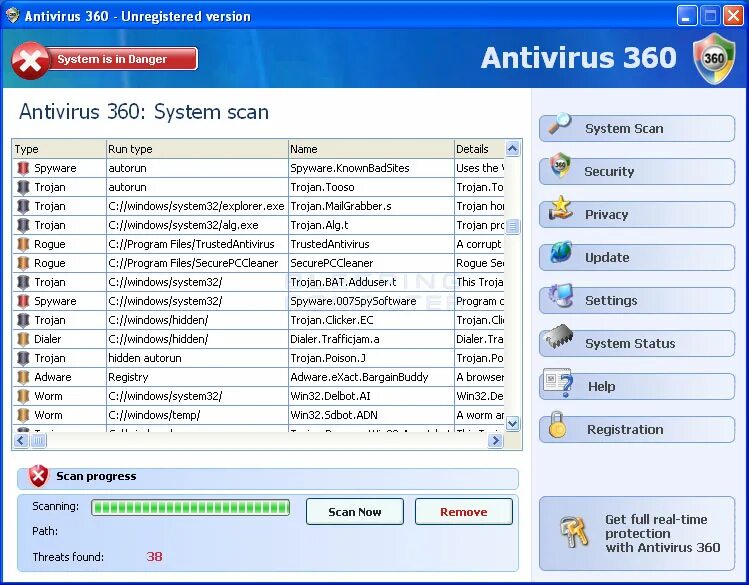Click Get full real-time protection banner
749x585 pixels.
point(637,533)
